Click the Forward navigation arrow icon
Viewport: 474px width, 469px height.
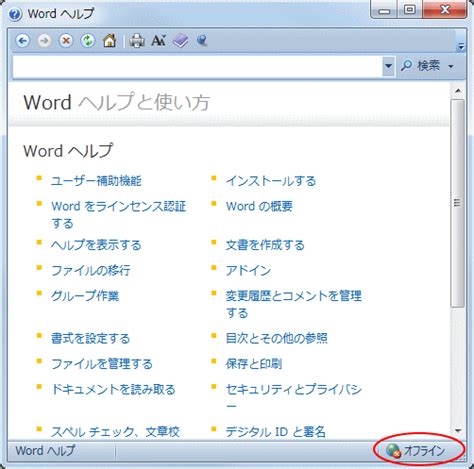click(x=44, y=41)
